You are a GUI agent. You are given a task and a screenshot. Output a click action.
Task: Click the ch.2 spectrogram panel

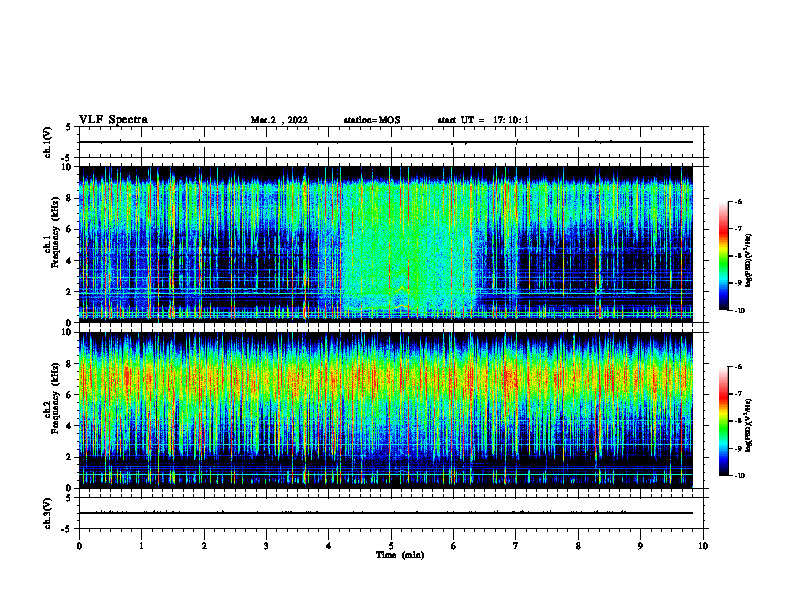coord(386,410)
